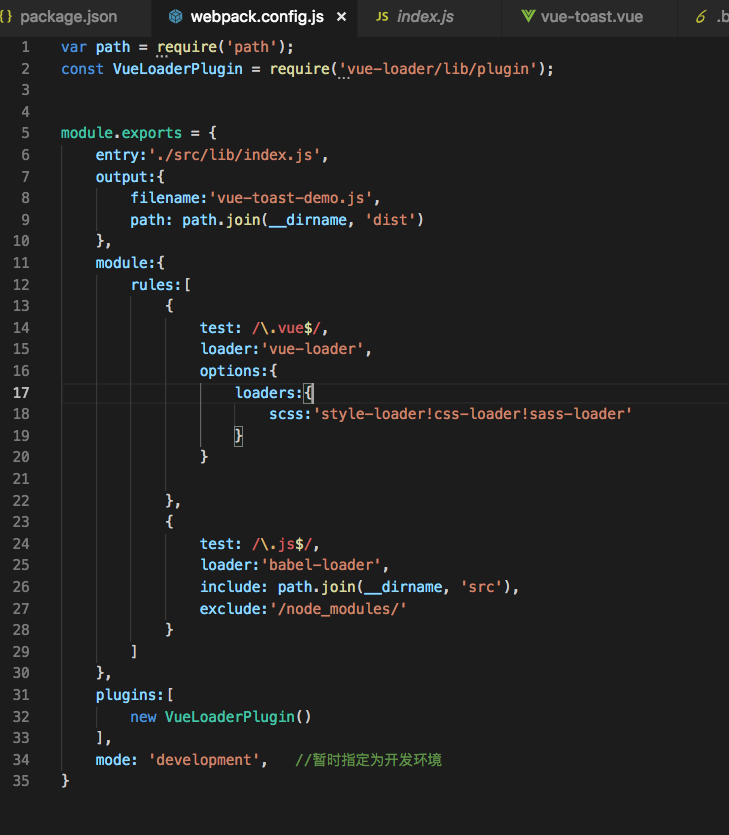Close the webpack.config.js tab
The image size is (729, 835).
(342, 17)
